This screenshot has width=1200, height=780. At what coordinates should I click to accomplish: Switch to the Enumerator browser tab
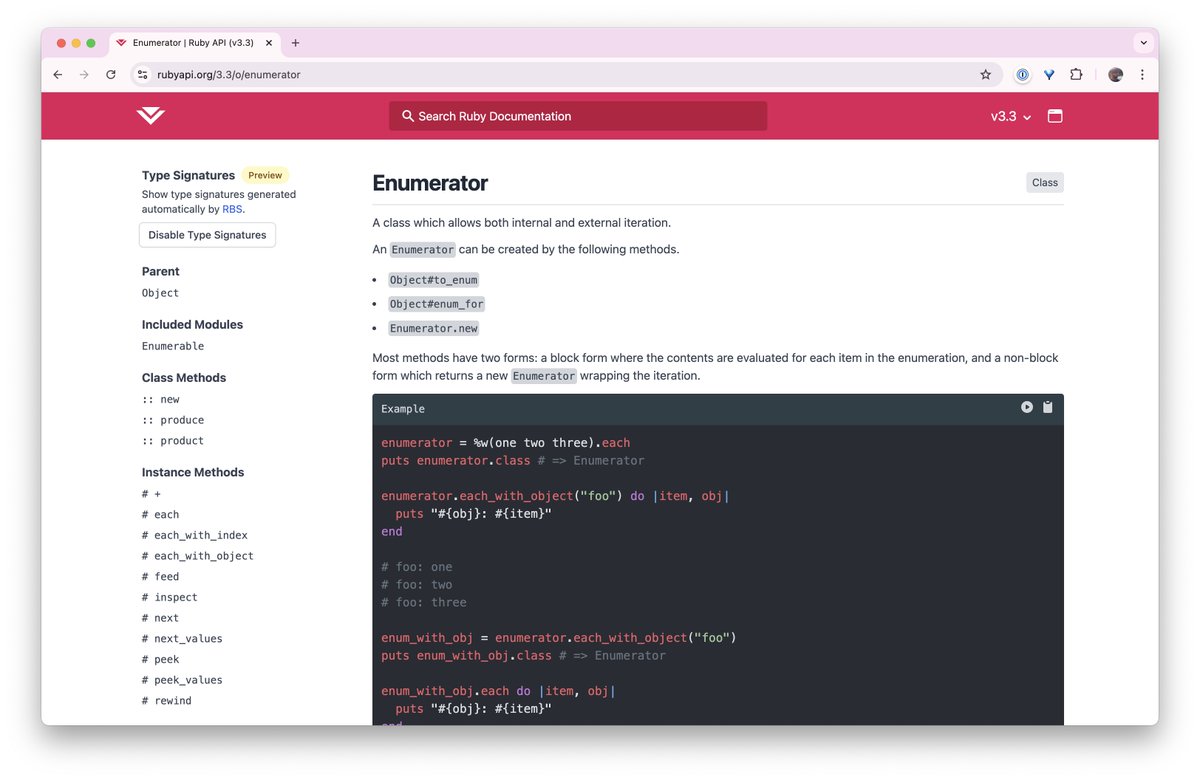tap(190, 42)
